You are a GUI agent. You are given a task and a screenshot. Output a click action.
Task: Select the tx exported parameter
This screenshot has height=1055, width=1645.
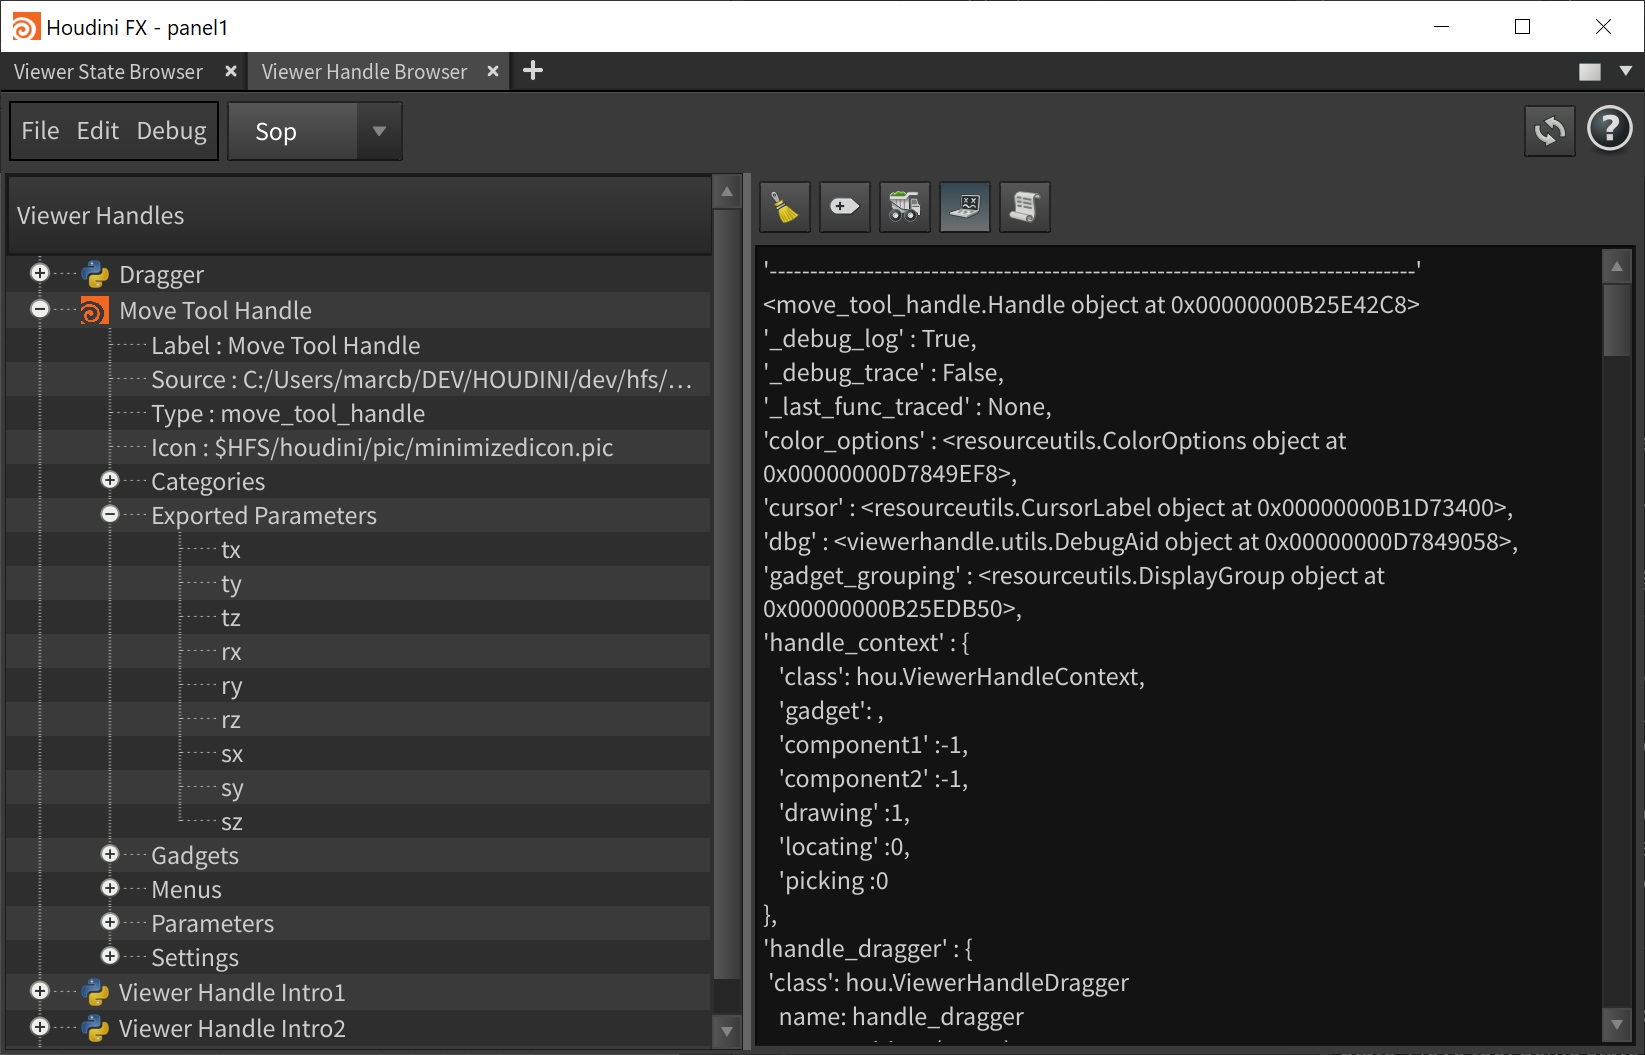[x=231, y=550]
